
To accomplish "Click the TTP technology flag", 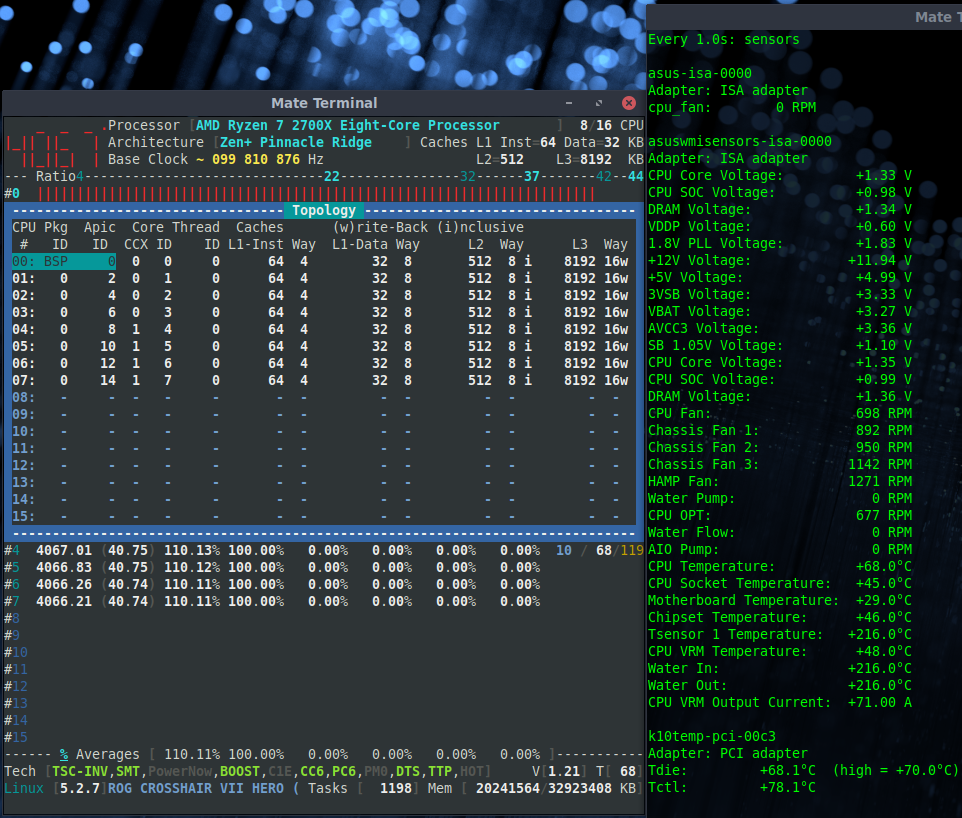I will click(x=439, y=771).
